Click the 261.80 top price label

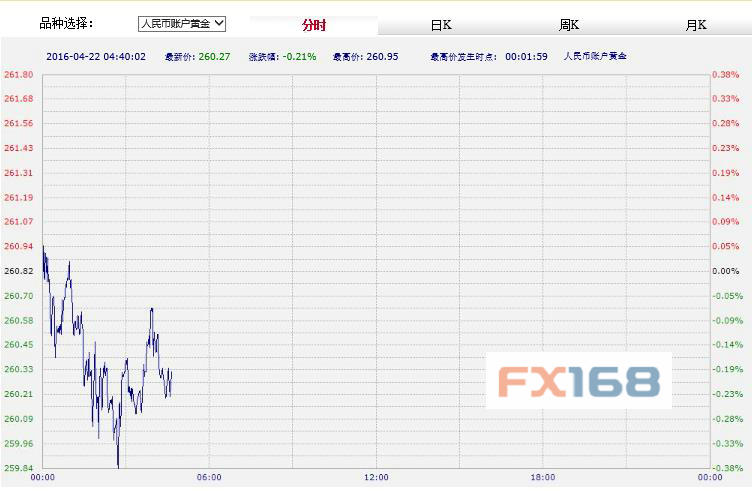click(x=18, y=75)
